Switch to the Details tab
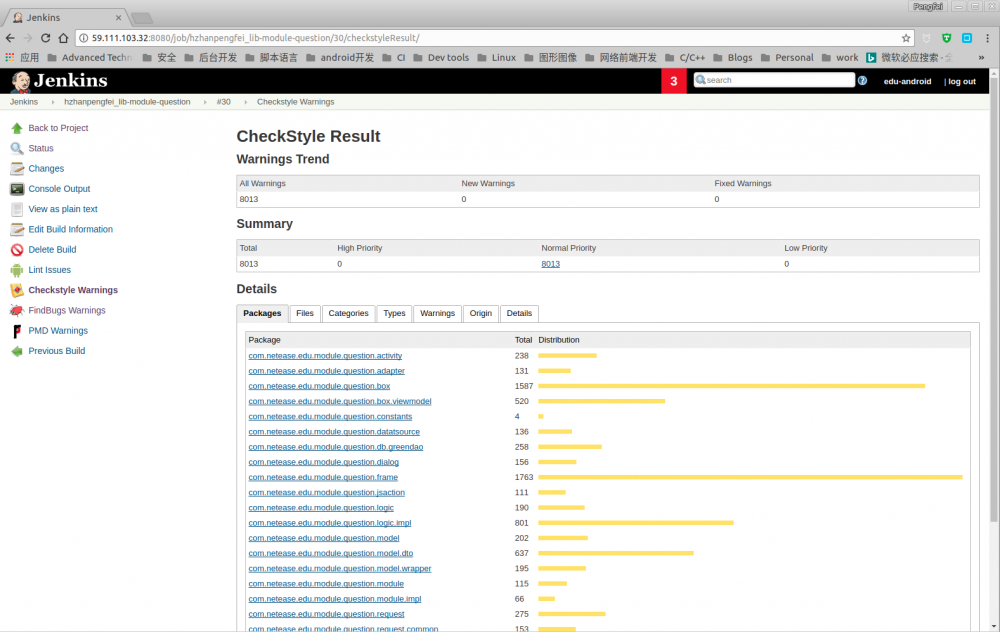 (519, 313)
